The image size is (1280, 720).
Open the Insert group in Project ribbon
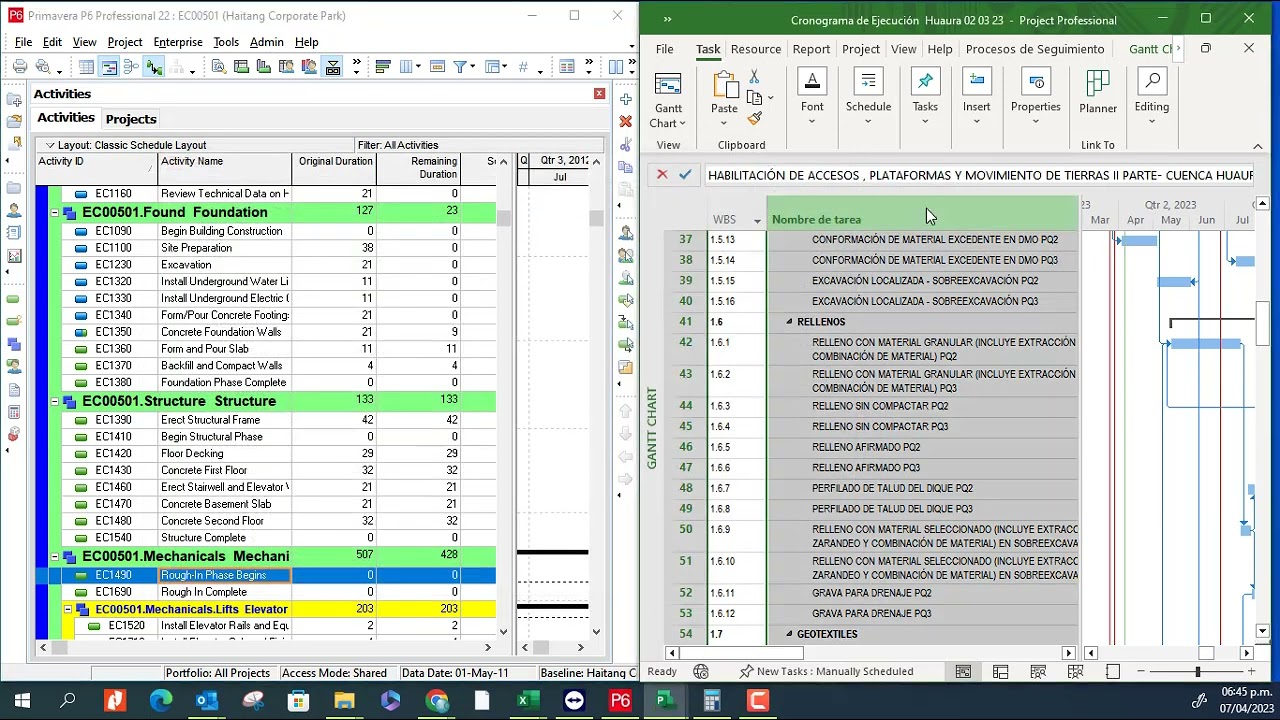(x=977, y=98)
